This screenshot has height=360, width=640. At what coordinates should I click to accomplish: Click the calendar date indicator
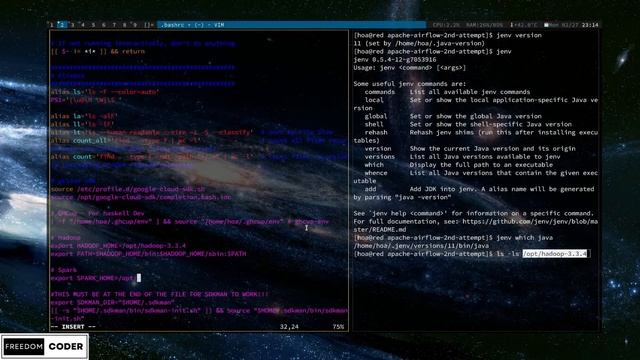click(561, 25)
